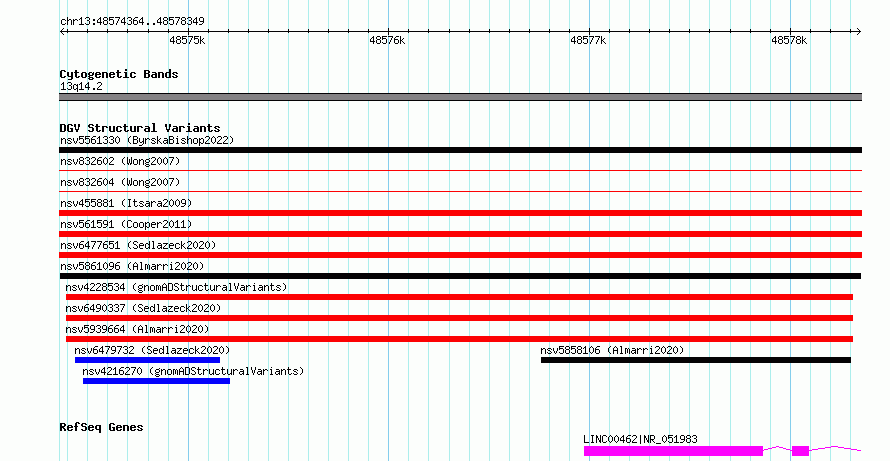Select the black nsv5861096 variant bar
Image resolution: width=890 pixels, height=461 pixels.
point(460,276)
